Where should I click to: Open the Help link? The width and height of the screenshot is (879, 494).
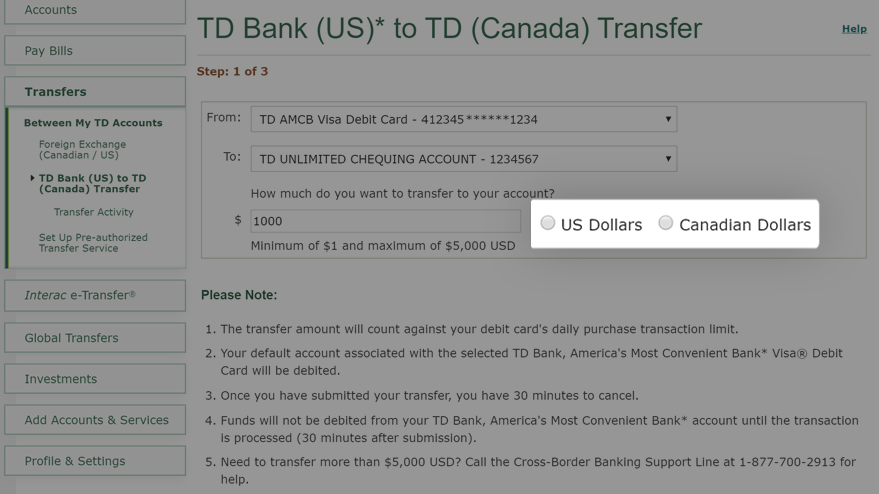point(854,29)
